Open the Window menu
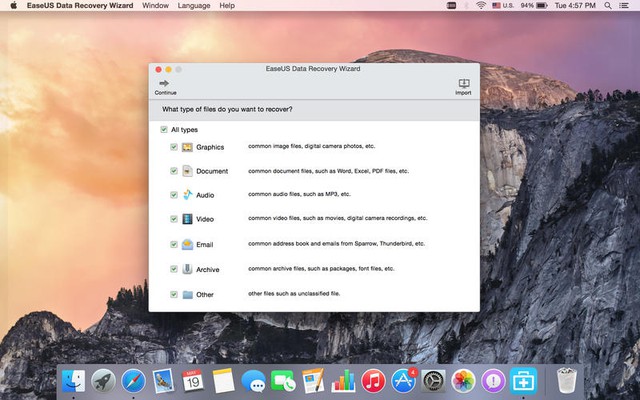The image size is (640, 400). pyautogui.click(x=155, y=6)
